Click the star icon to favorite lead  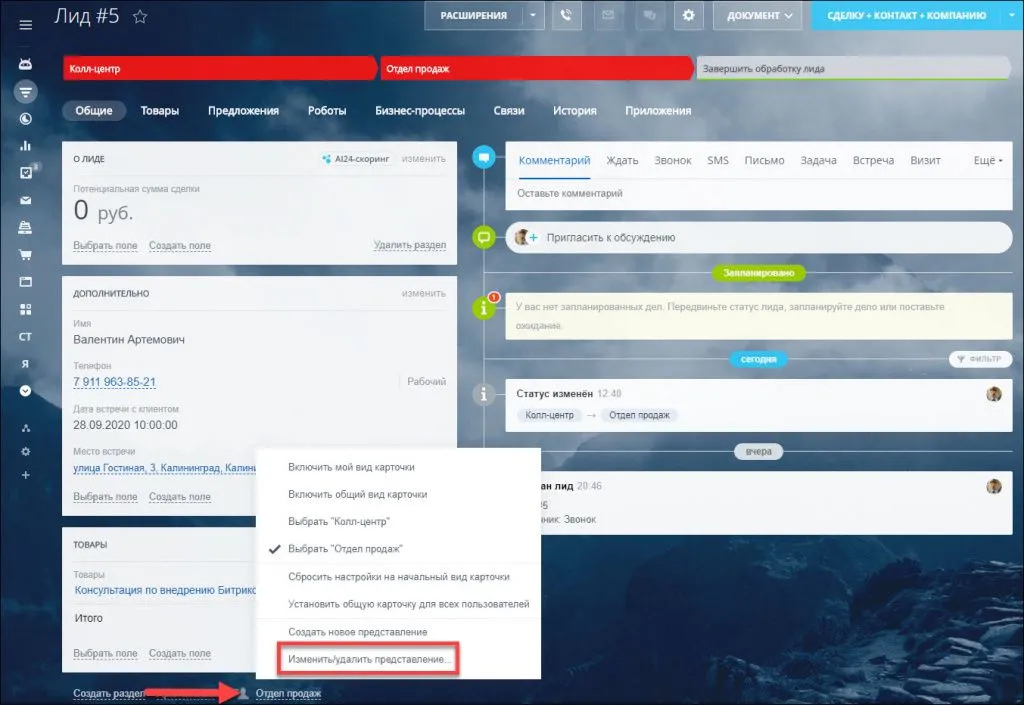coord(140,16)
